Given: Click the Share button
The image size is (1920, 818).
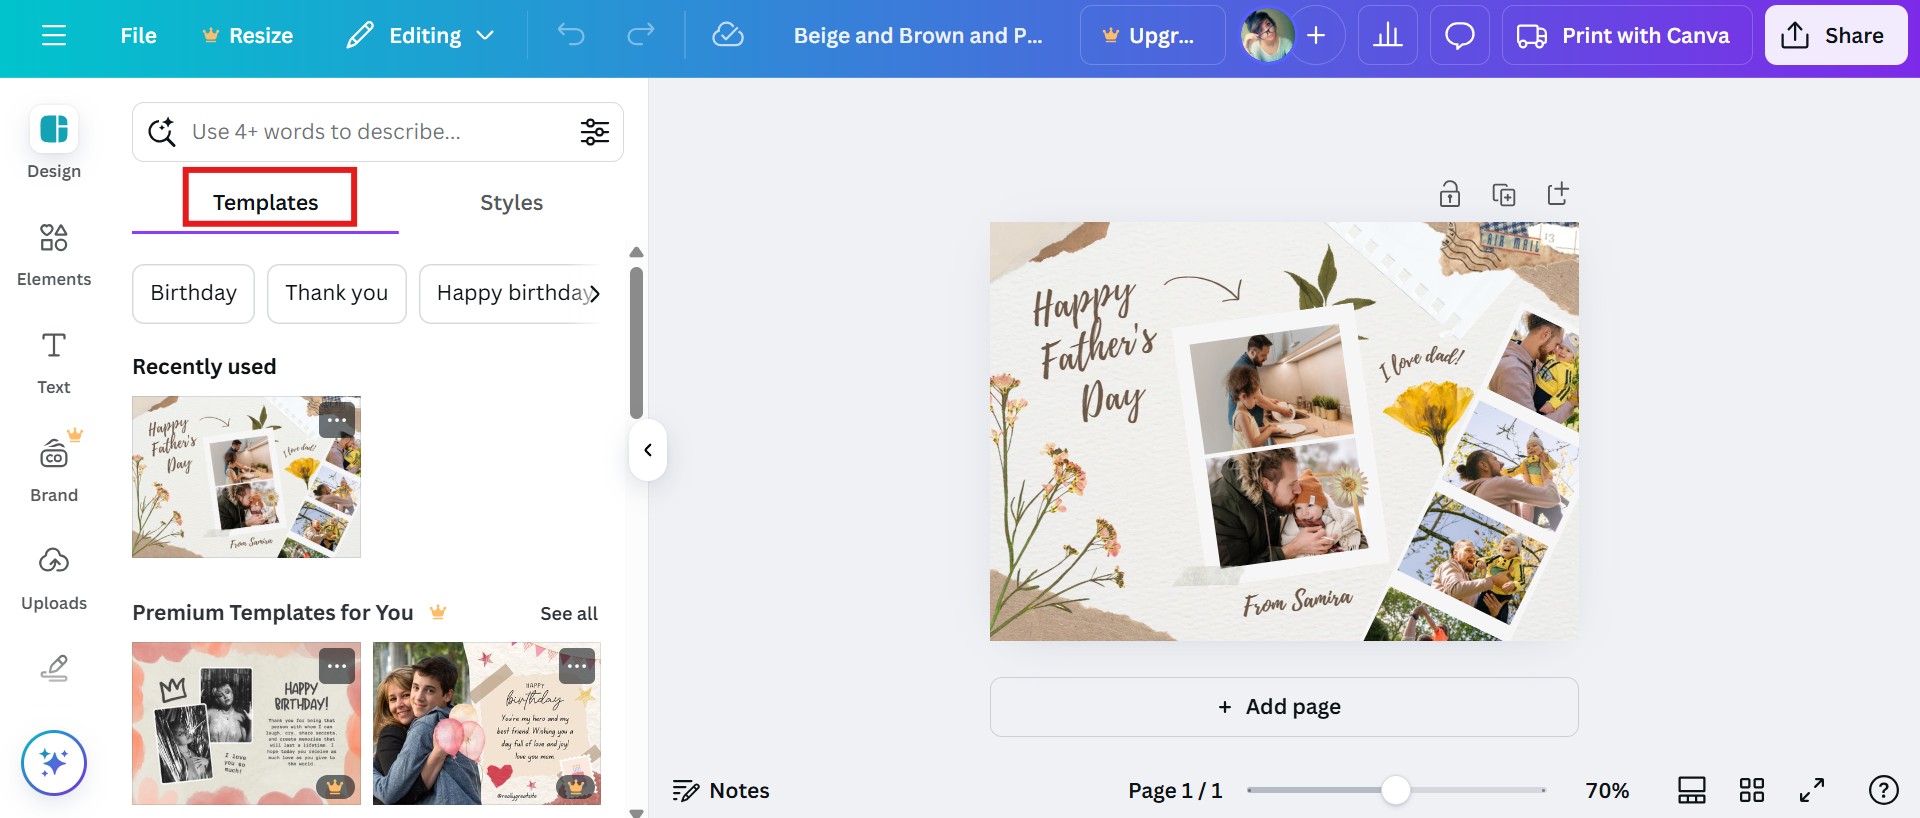Looking at the screenshot, I should coord(1836,35).
